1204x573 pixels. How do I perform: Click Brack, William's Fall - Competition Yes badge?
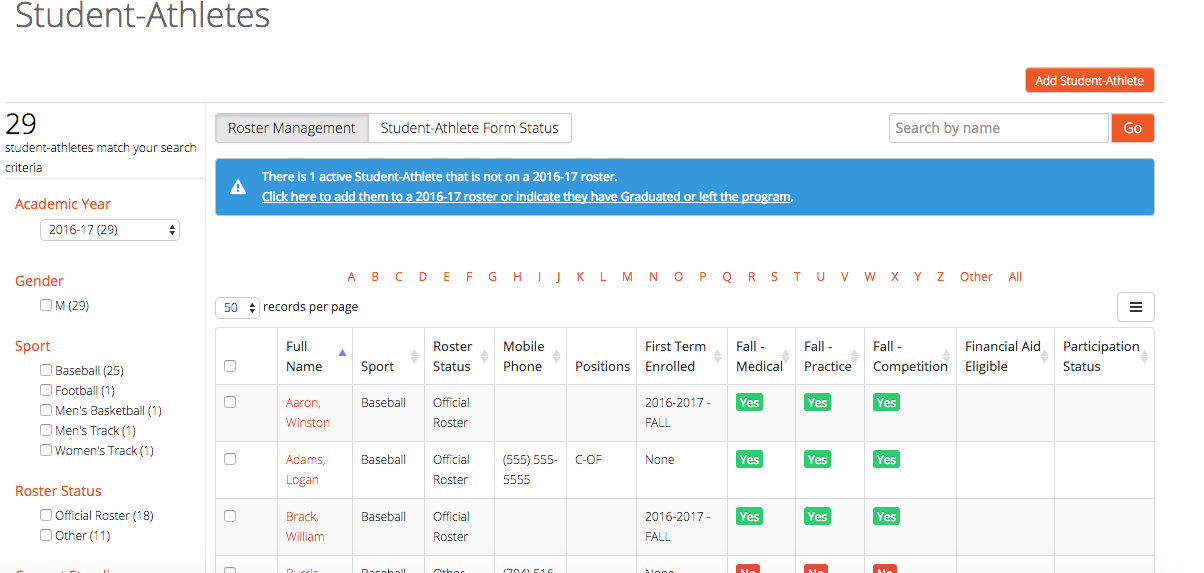886,516
